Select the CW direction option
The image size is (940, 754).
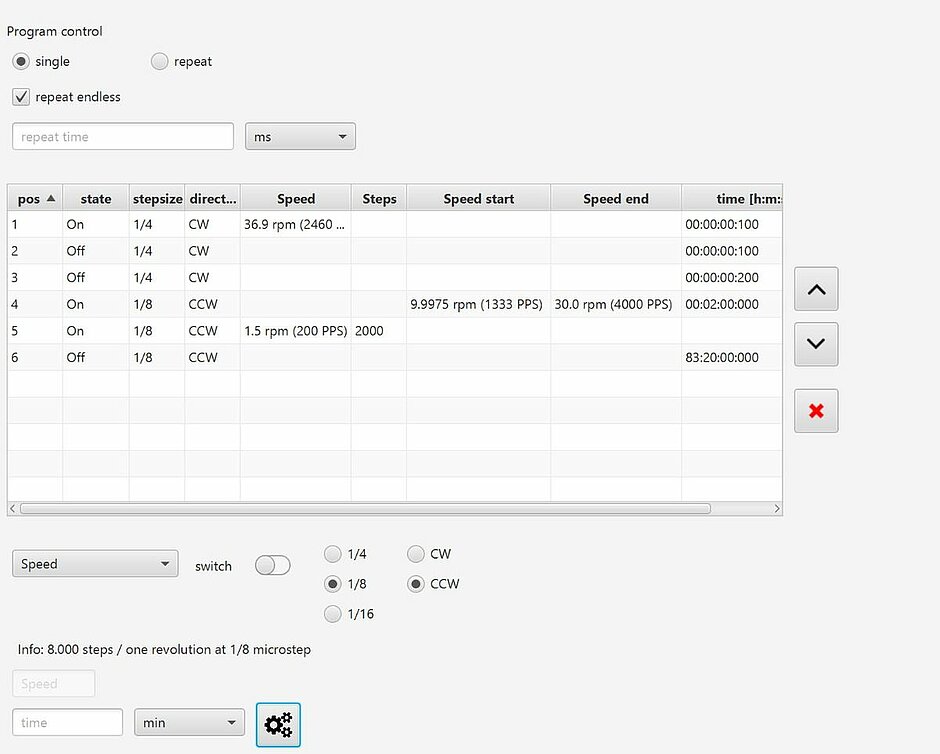[416, 554]
